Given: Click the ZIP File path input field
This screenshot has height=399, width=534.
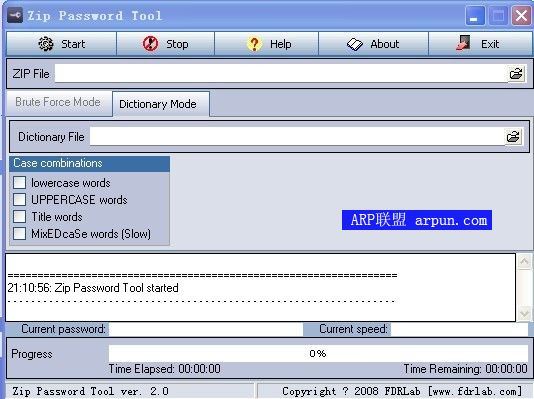Looking at the screenshot, I should tap(281, 74).
